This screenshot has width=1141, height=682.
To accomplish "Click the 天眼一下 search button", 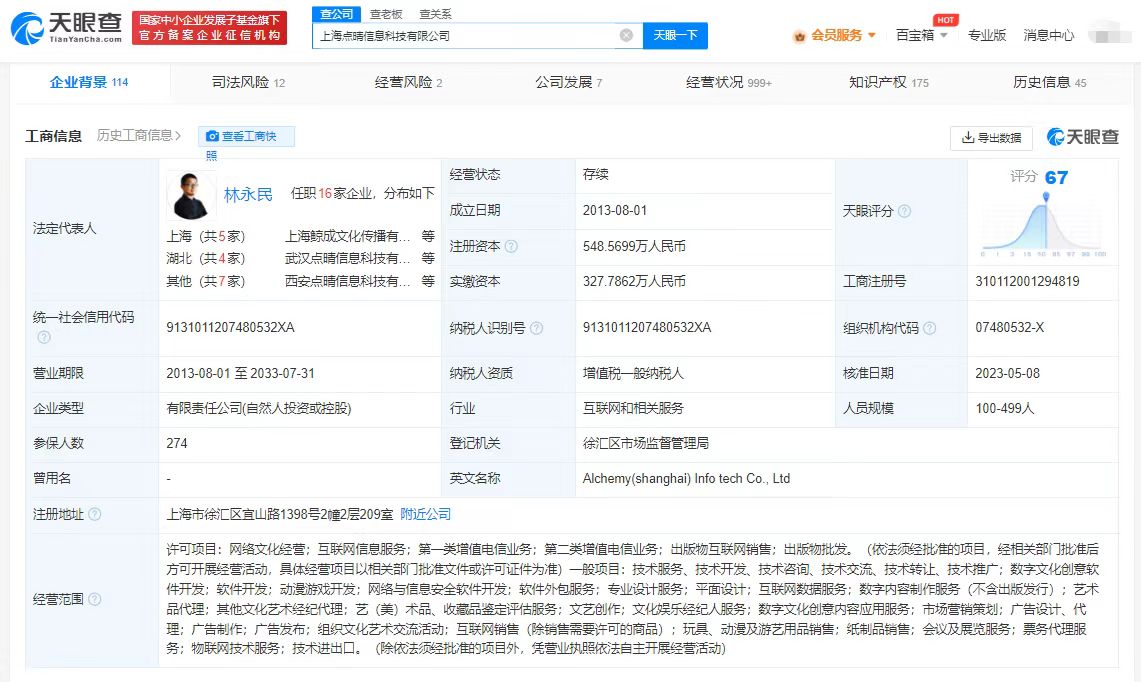I will tap(675, 35).
